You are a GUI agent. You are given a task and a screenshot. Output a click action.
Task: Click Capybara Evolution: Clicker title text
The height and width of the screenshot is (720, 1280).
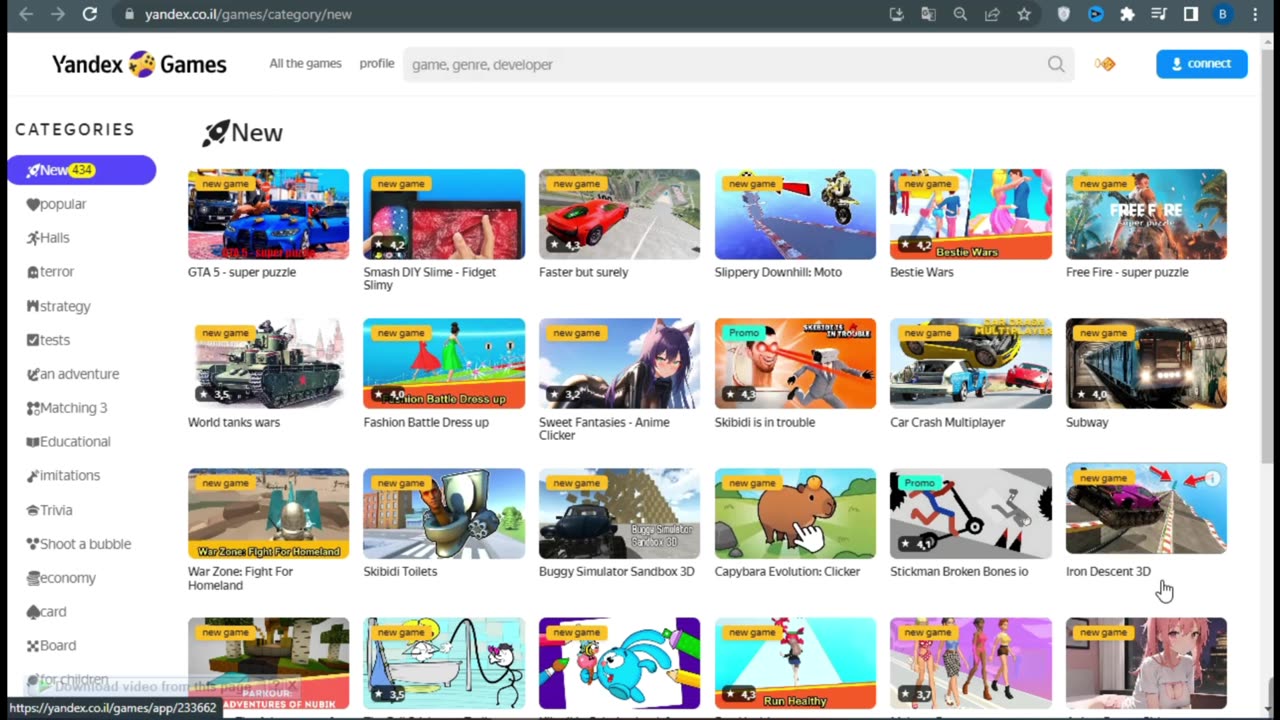point(787,572)
